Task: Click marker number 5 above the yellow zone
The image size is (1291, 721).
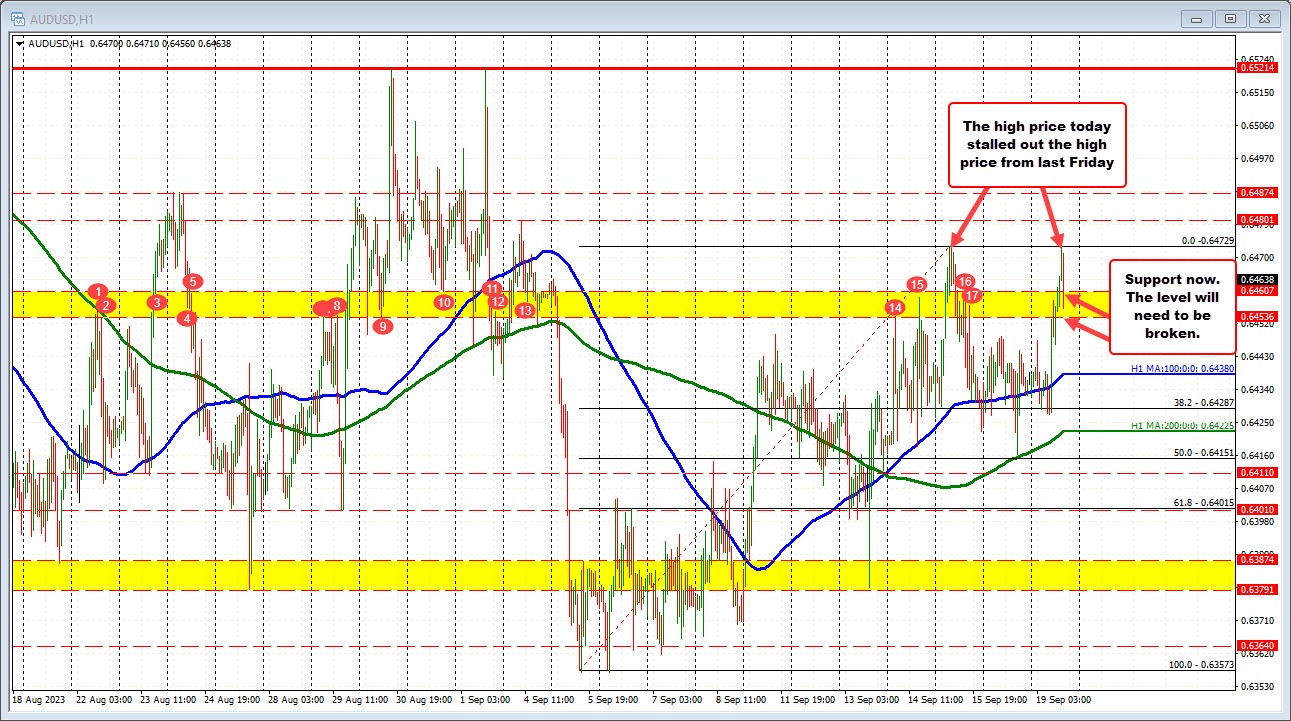Action: (x=191, y=281)
